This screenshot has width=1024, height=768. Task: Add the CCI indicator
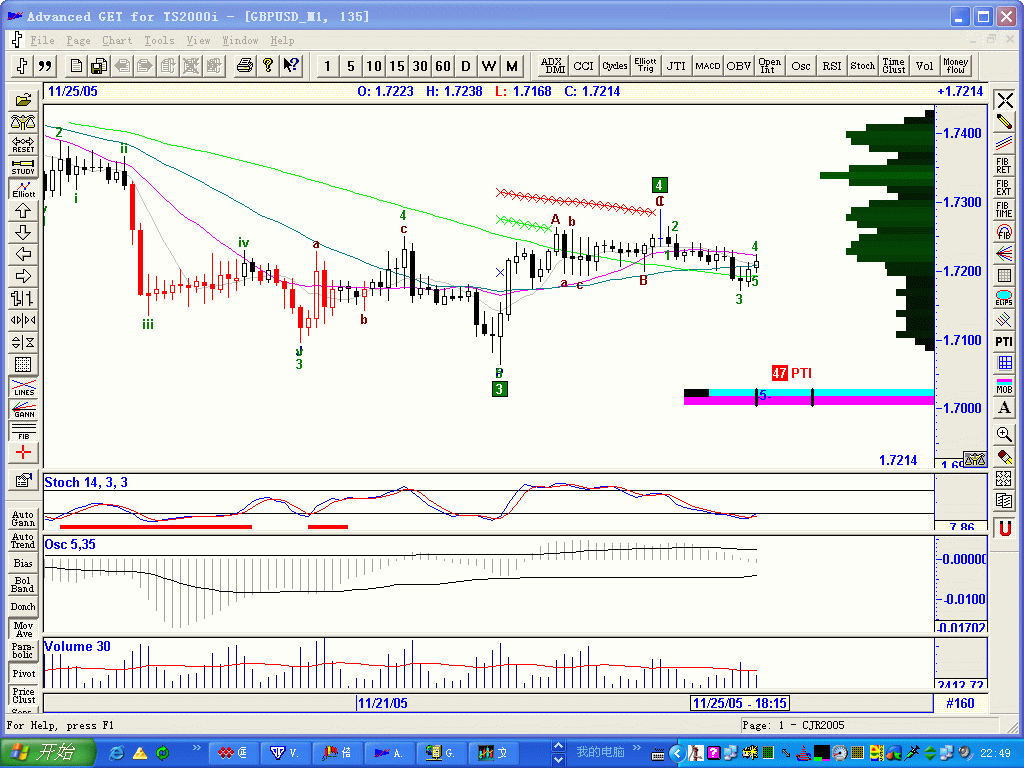[583, 65]
